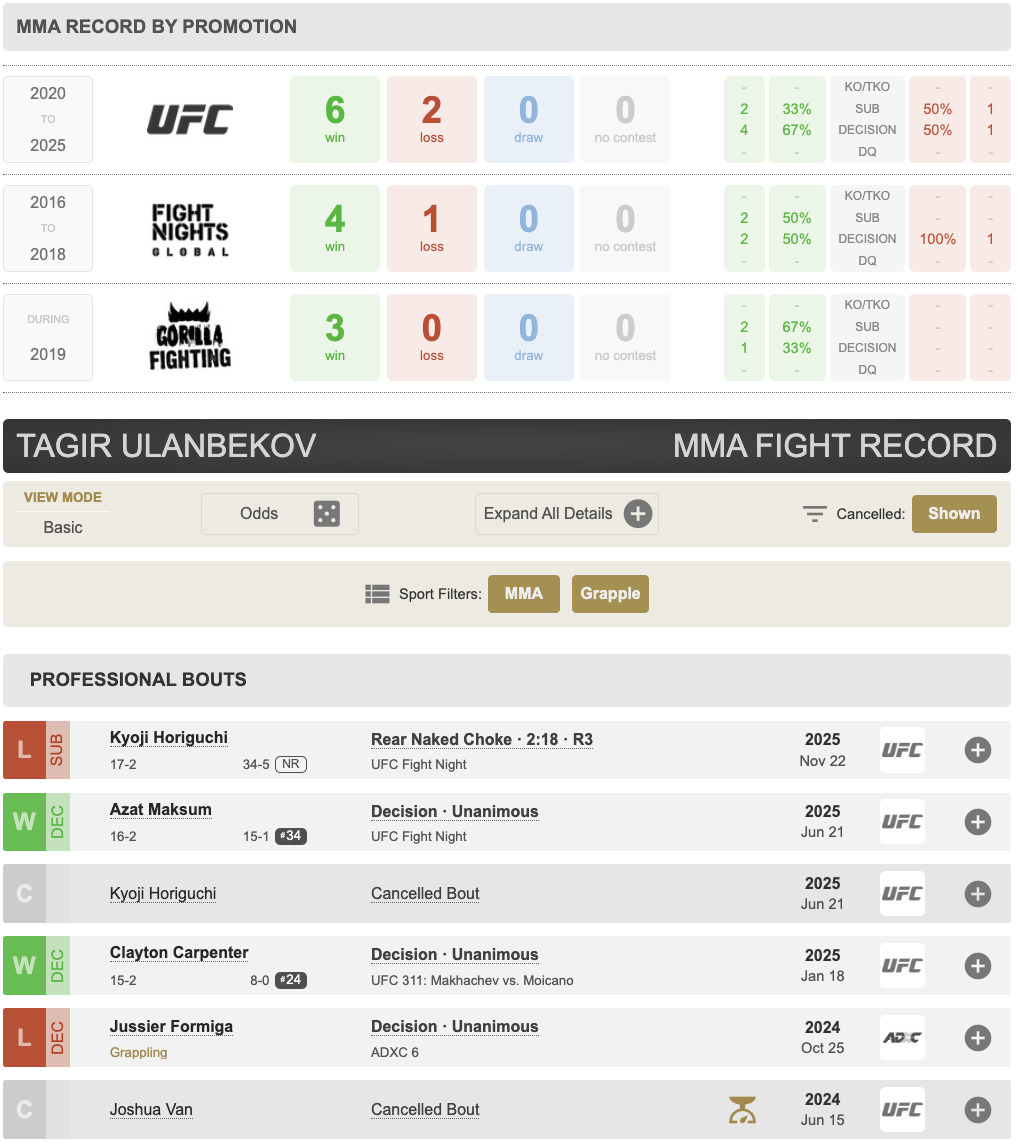Toggle the Cancelled Shown button
Screen dimensions: 1018x1144
pos(953,514)
